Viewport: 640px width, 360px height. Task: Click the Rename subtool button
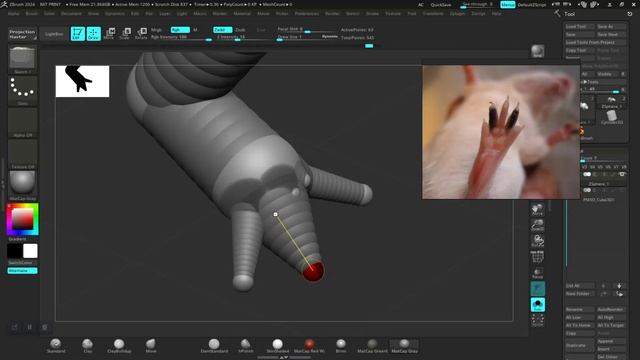tap(580, 309)
